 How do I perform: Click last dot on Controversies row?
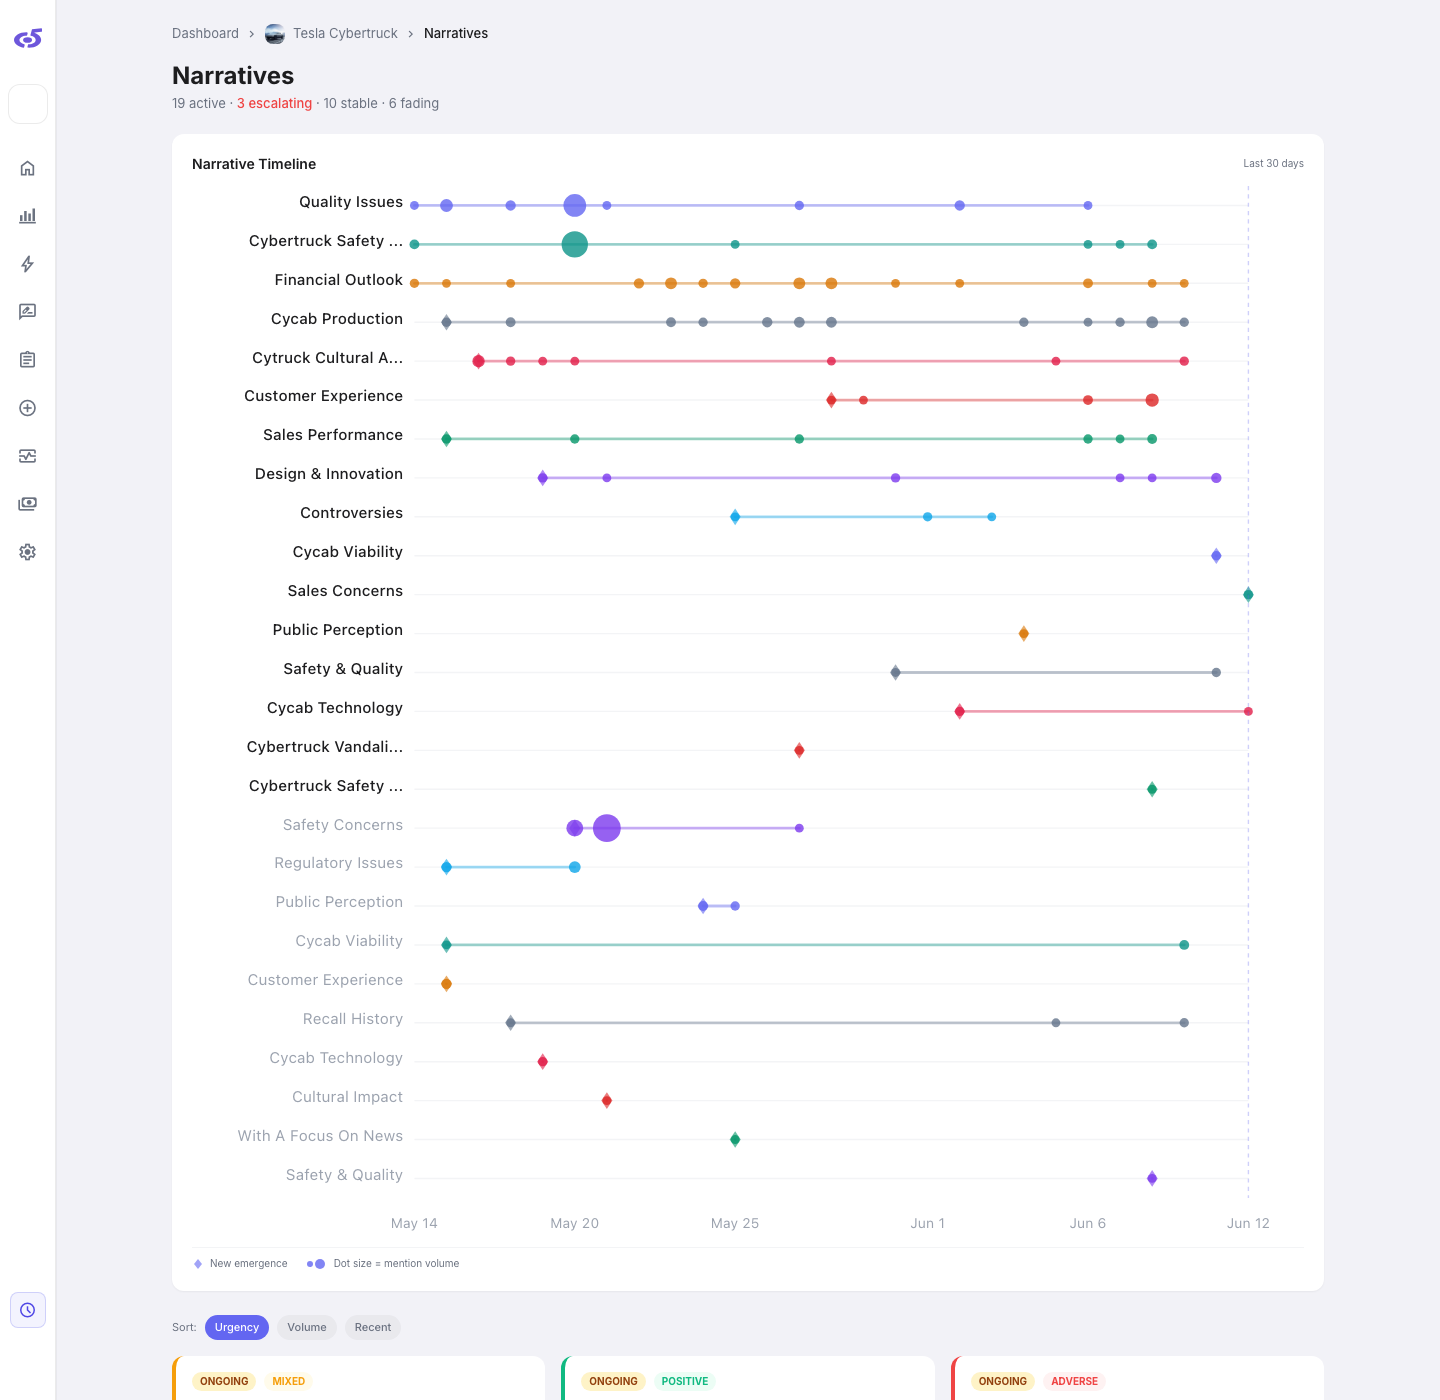tap(991, 517)
